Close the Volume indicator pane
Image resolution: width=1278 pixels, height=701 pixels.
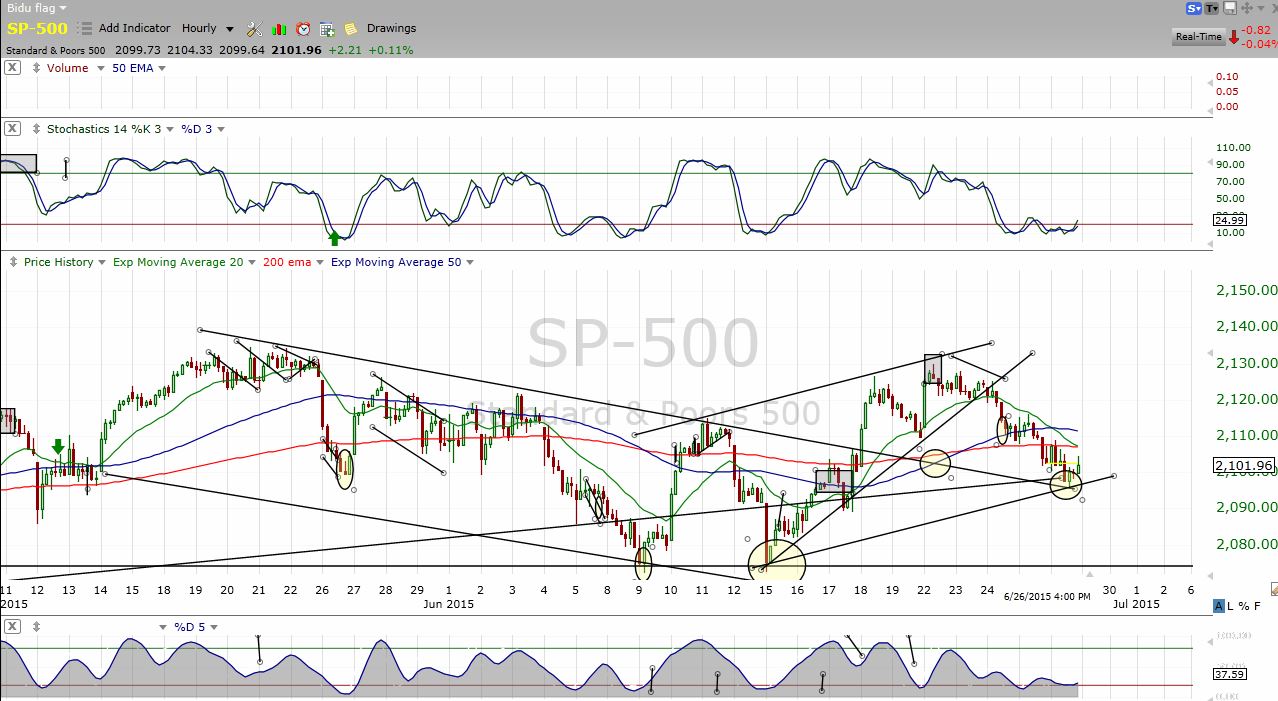coord(12,68)
